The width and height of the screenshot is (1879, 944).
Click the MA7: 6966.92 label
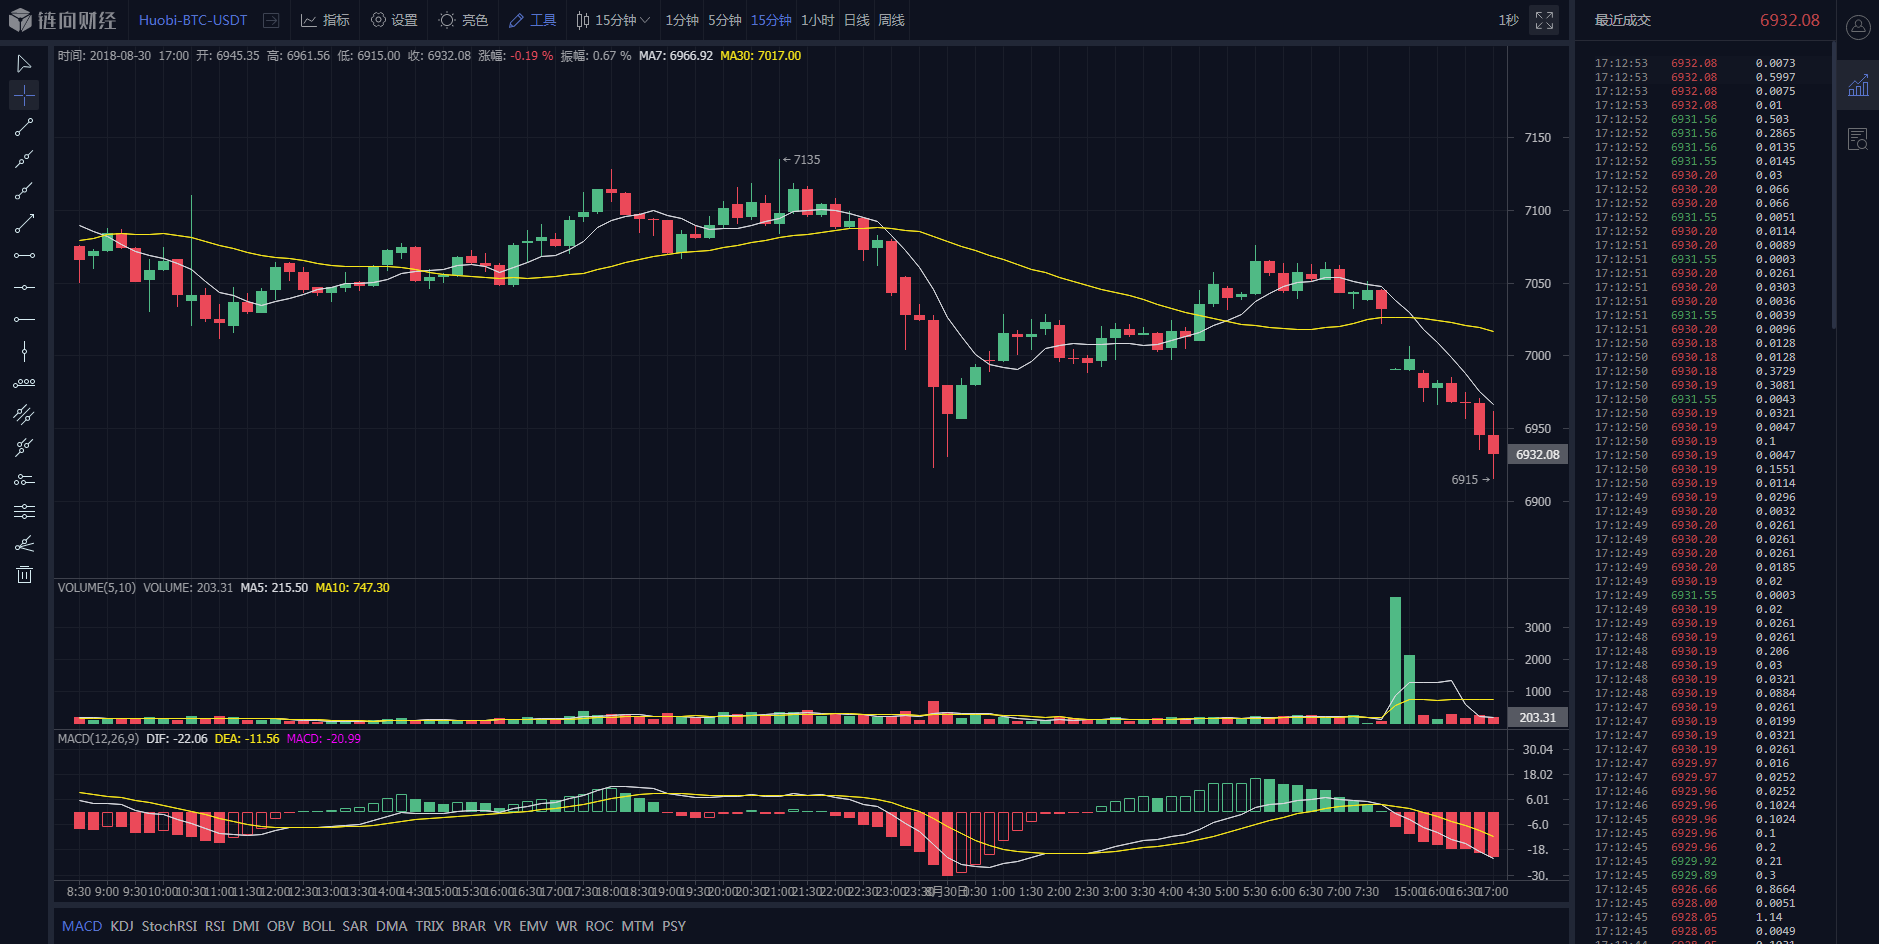675,56
